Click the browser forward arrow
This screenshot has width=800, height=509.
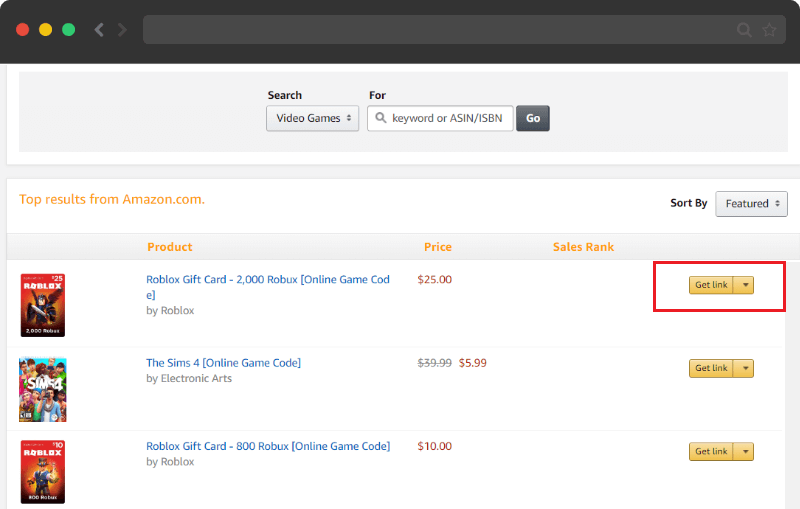point(122,30)
